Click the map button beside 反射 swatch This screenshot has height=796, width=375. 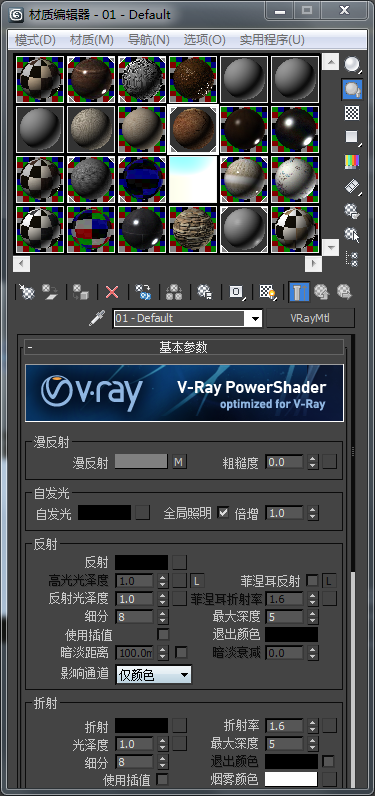click(x=179, y=562)
